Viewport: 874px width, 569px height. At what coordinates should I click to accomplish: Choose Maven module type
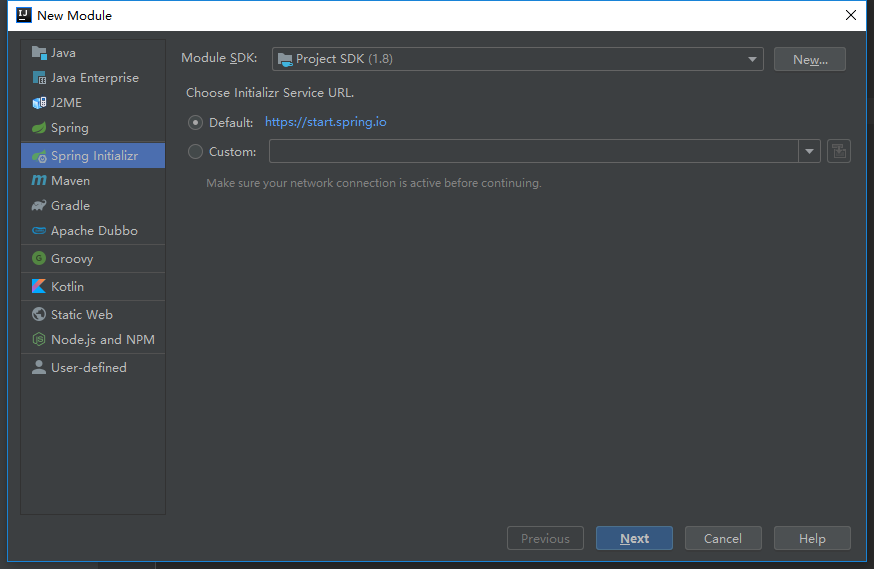click(x=93, y=181)
